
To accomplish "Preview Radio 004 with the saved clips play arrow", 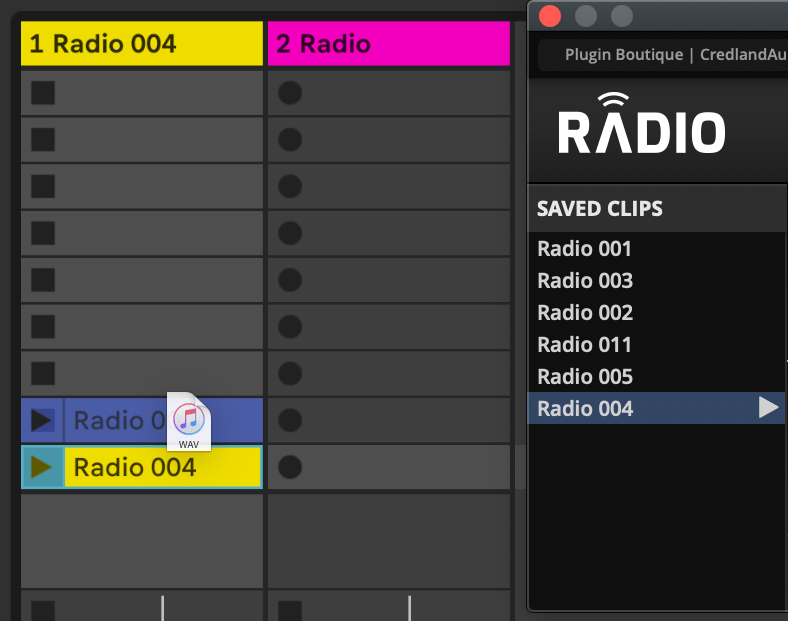I will 768,408.
